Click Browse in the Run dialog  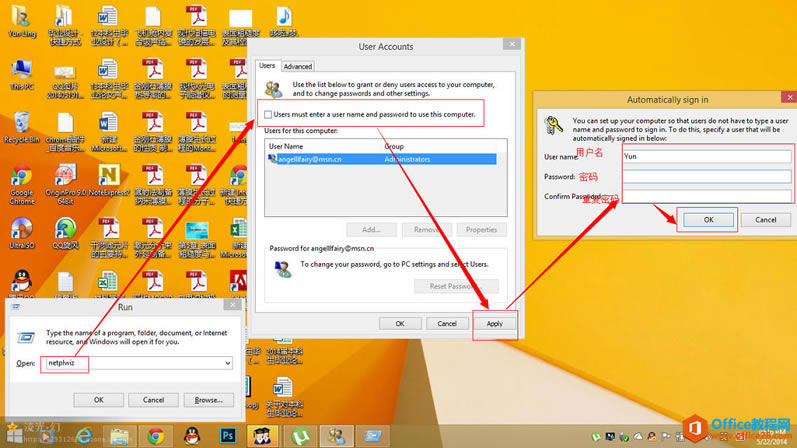(x=209, y=400)
